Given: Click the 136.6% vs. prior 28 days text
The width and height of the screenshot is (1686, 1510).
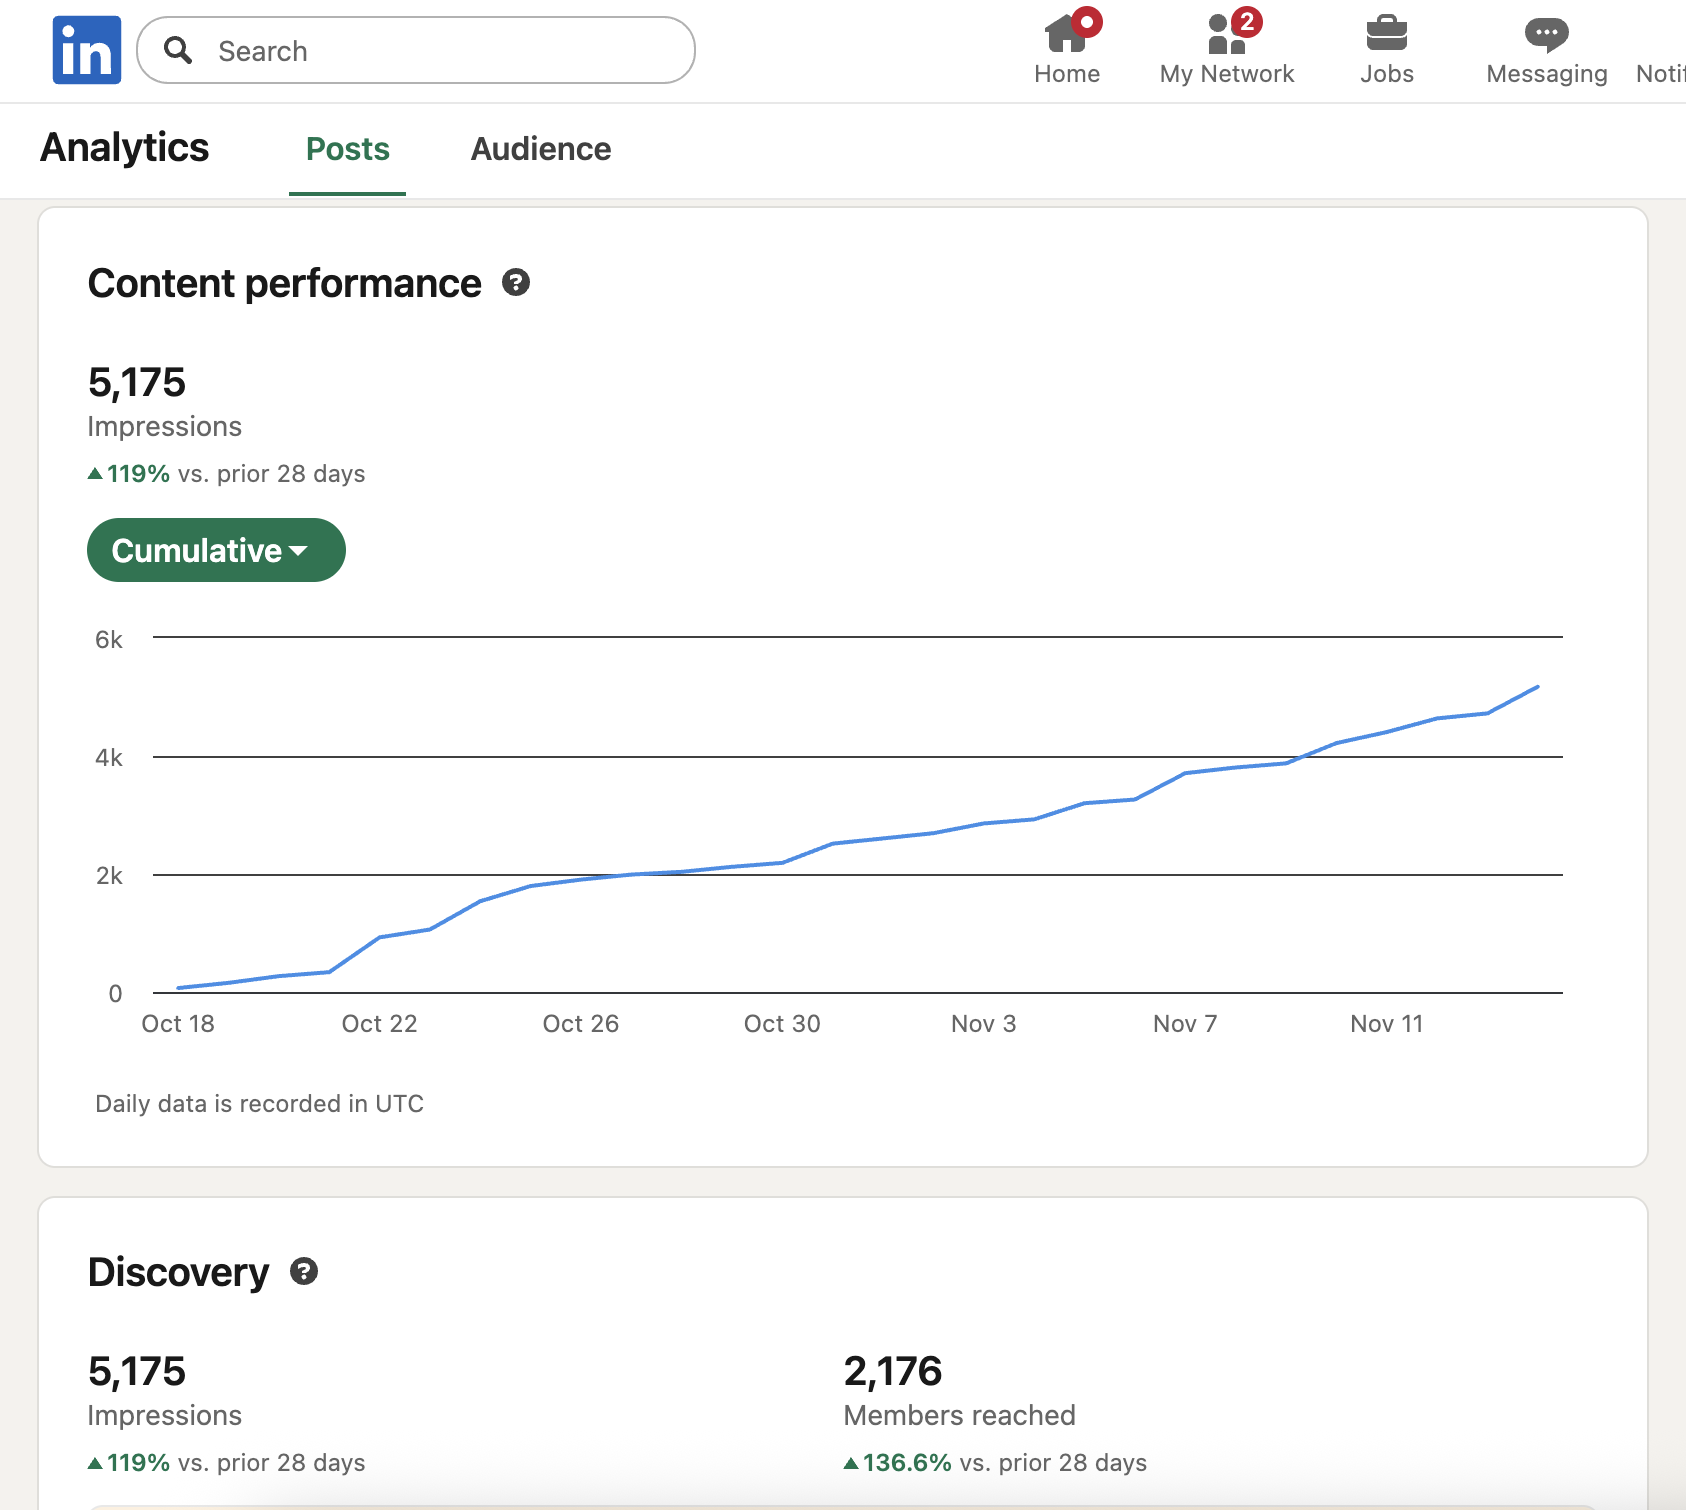Looking at the screenshot, I should [x=1003, y=1462].
